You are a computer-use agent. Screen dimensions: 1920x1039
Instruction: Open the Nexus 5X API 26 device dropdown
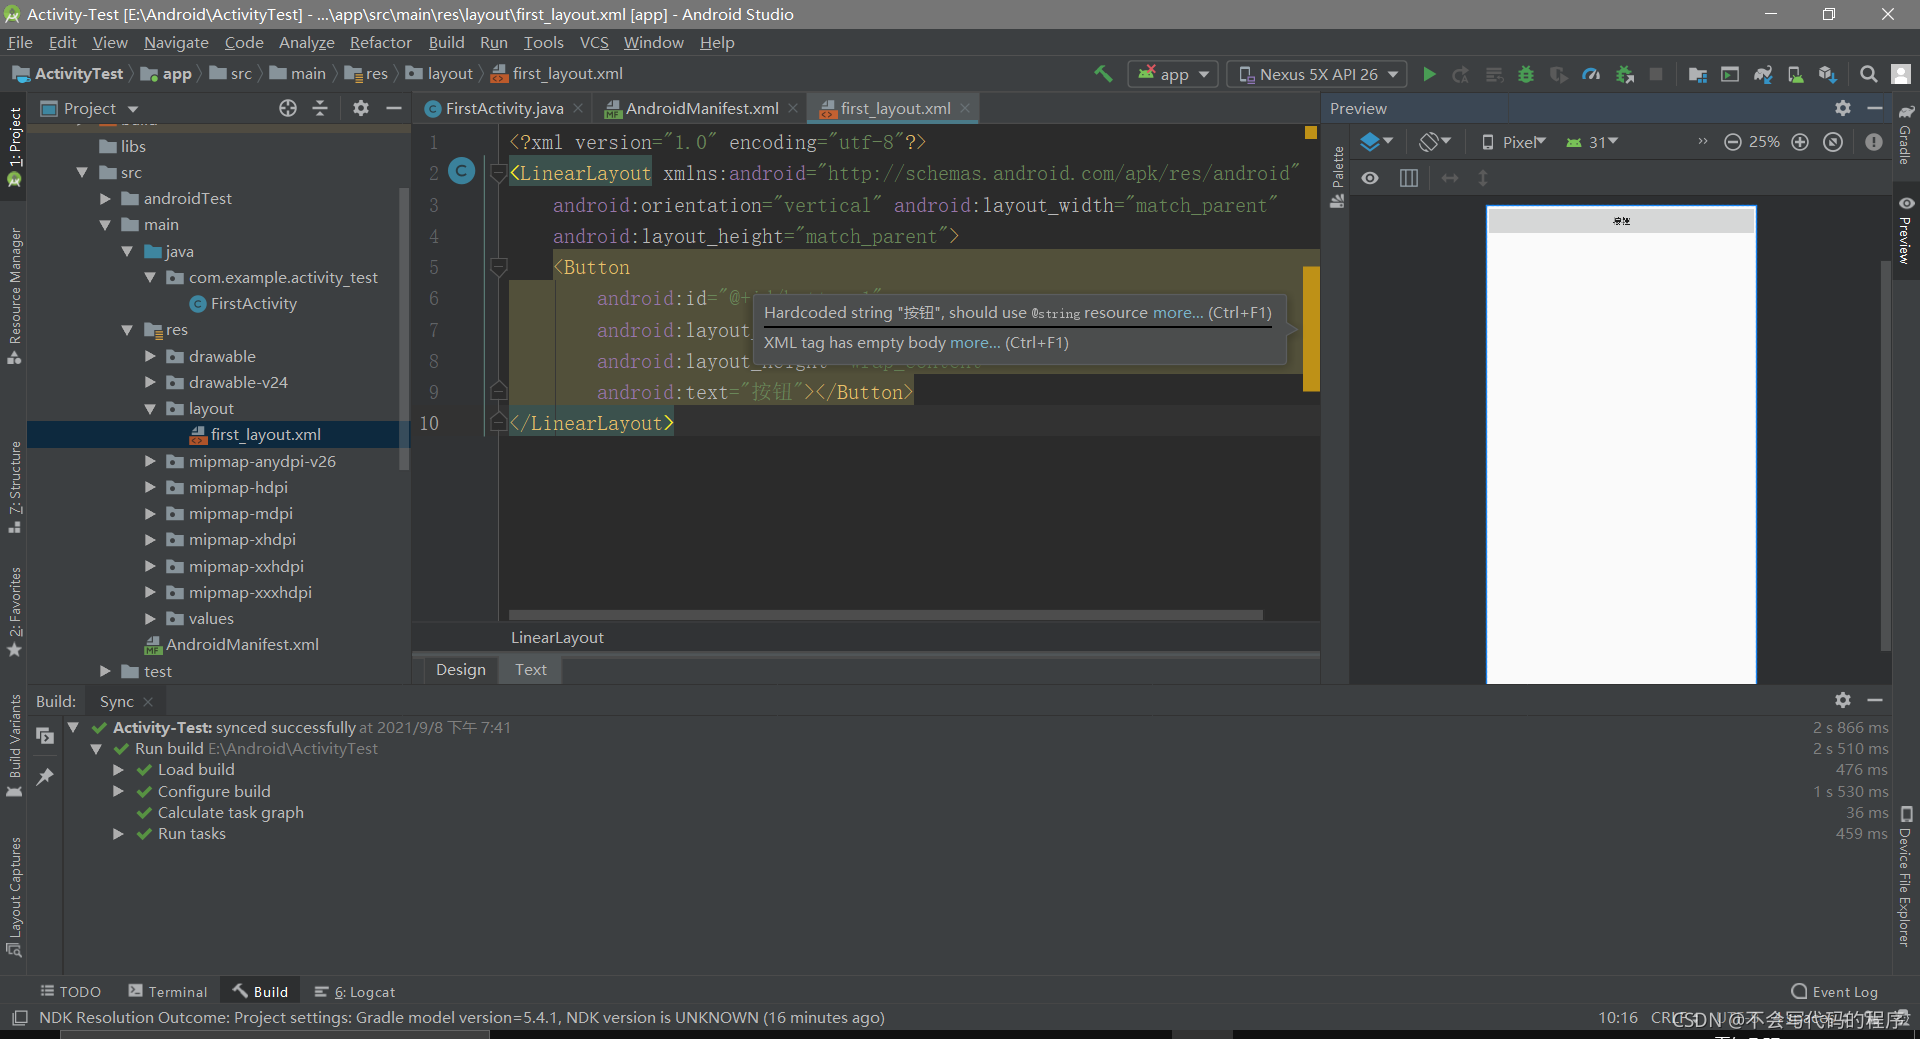click(1317, 74)
